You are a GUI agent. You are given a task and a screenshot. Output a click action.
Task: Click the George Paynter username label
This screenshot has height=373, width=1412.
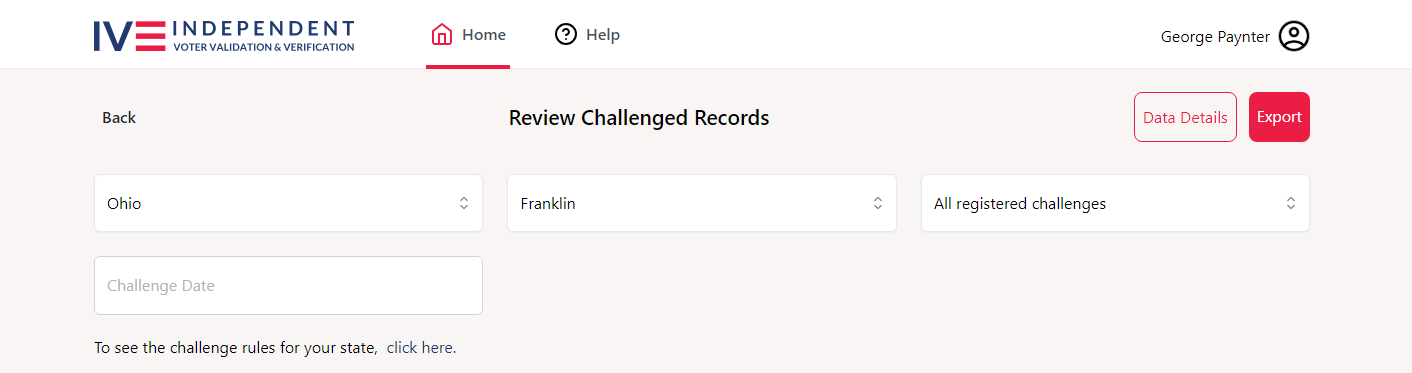click(x=1215, y=37)
